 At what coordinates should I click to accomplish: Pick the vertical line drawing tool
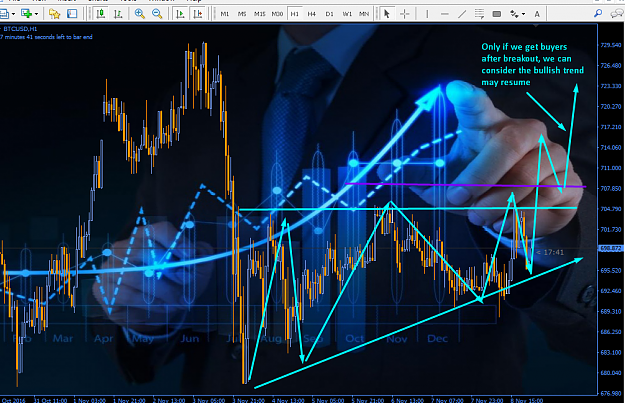(x=427, y=14)
